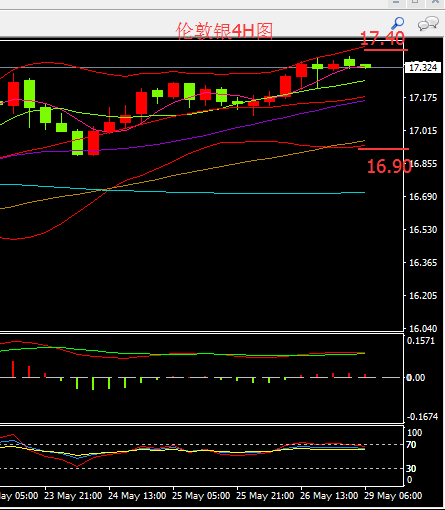Click the maximize window button
445x510 pixels.
415,3
